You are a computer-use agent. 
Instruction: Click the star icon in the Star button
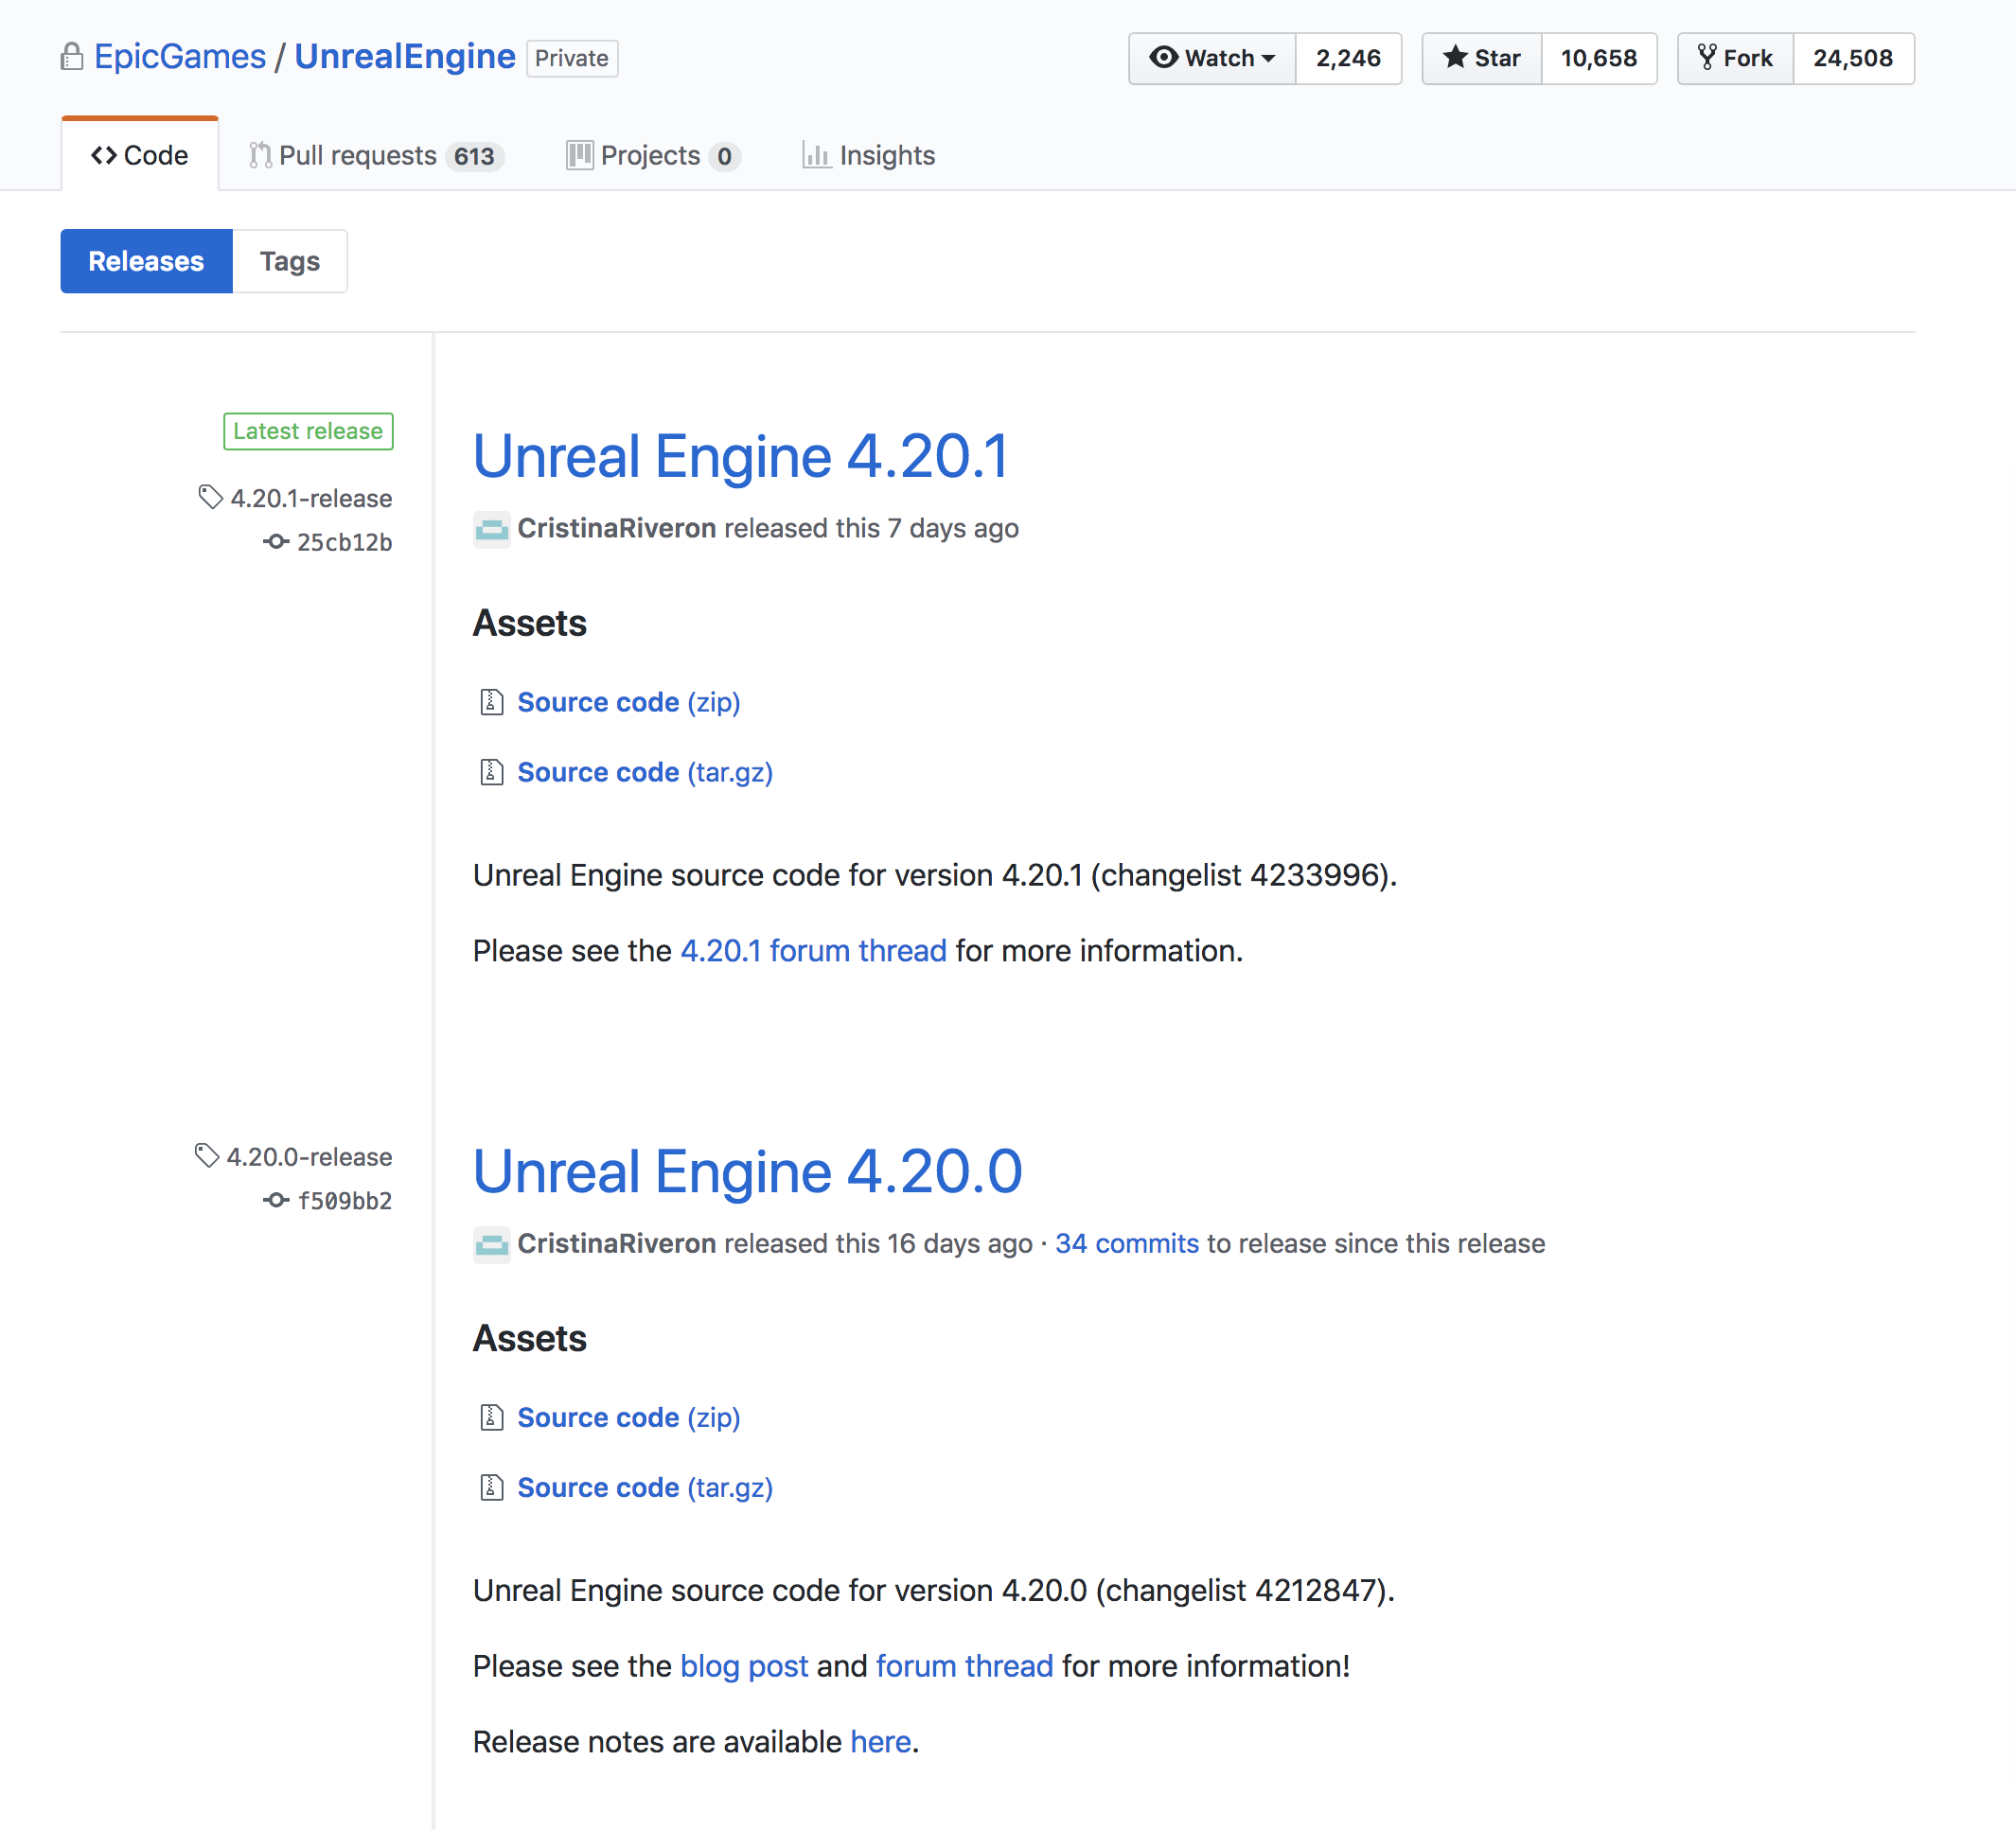[1455, 57]
